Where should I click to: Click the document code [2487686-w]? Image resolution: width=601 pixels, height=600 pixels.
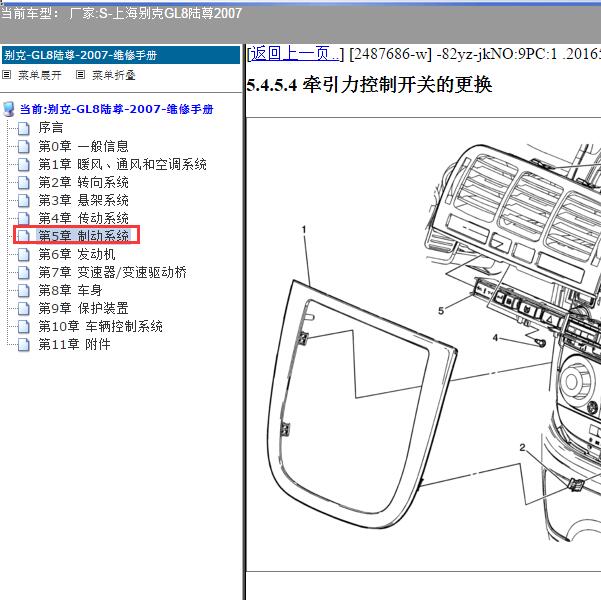coord(391,54)
